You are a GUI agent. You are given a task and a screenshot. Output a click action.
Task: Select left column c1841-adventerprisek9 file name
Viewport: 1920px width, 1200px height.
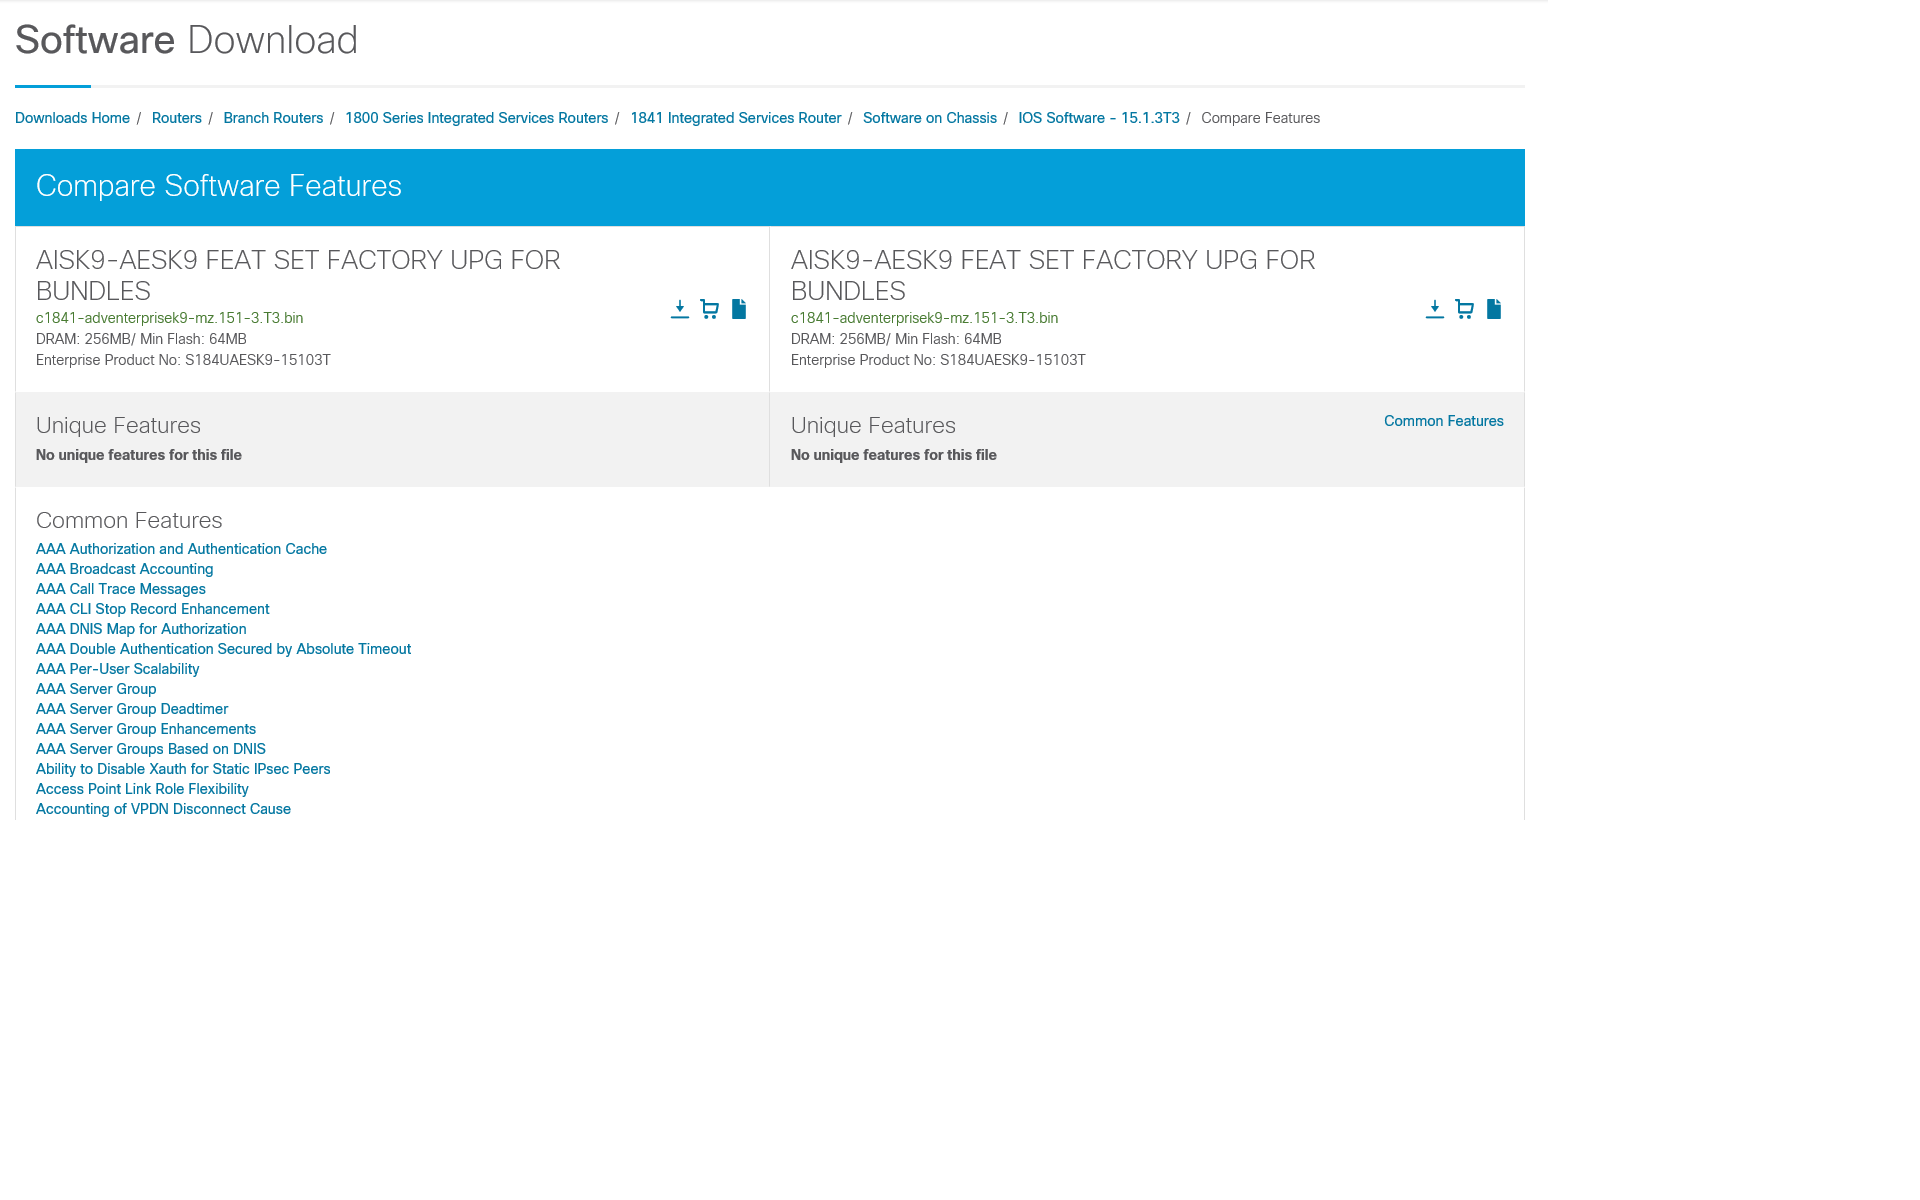169,318
